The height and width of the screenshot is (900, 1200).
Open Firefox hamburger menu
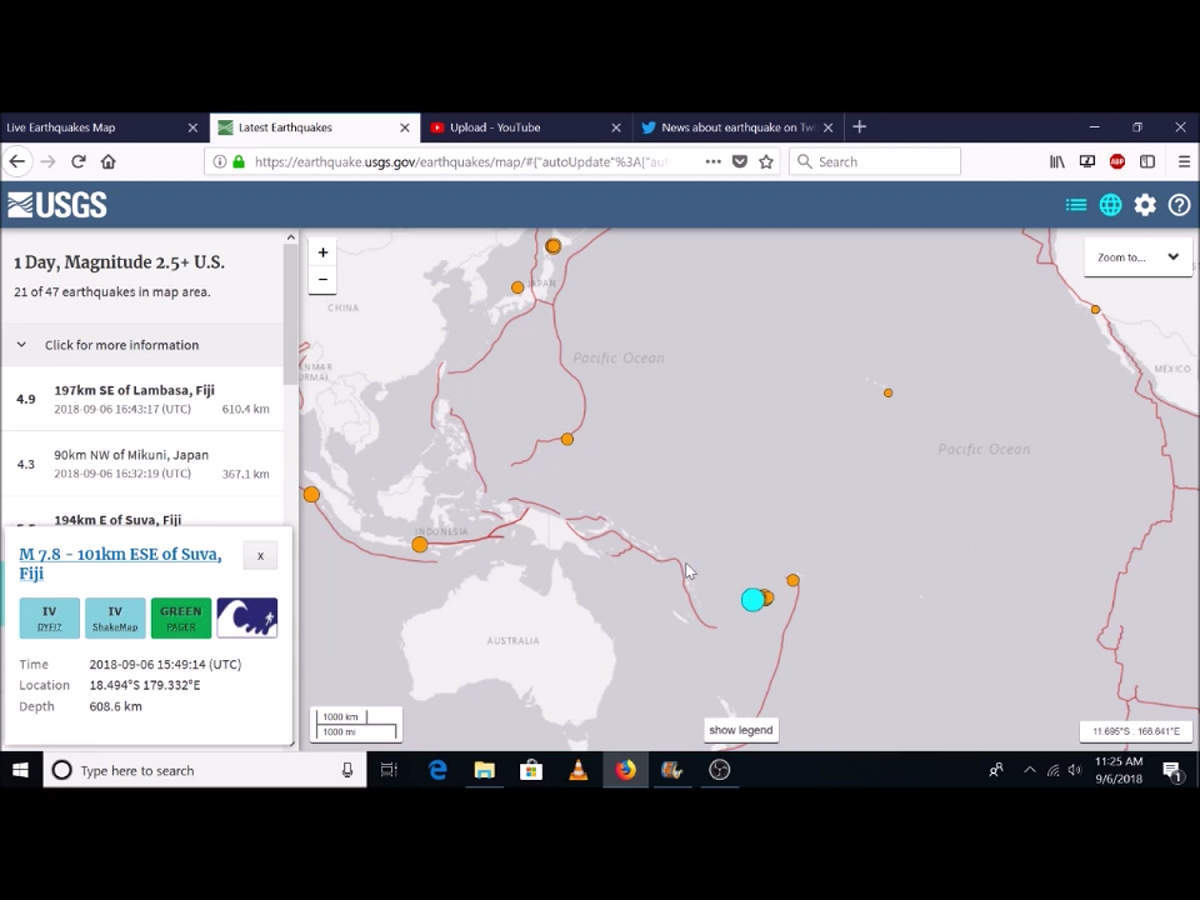(1184, 161)
